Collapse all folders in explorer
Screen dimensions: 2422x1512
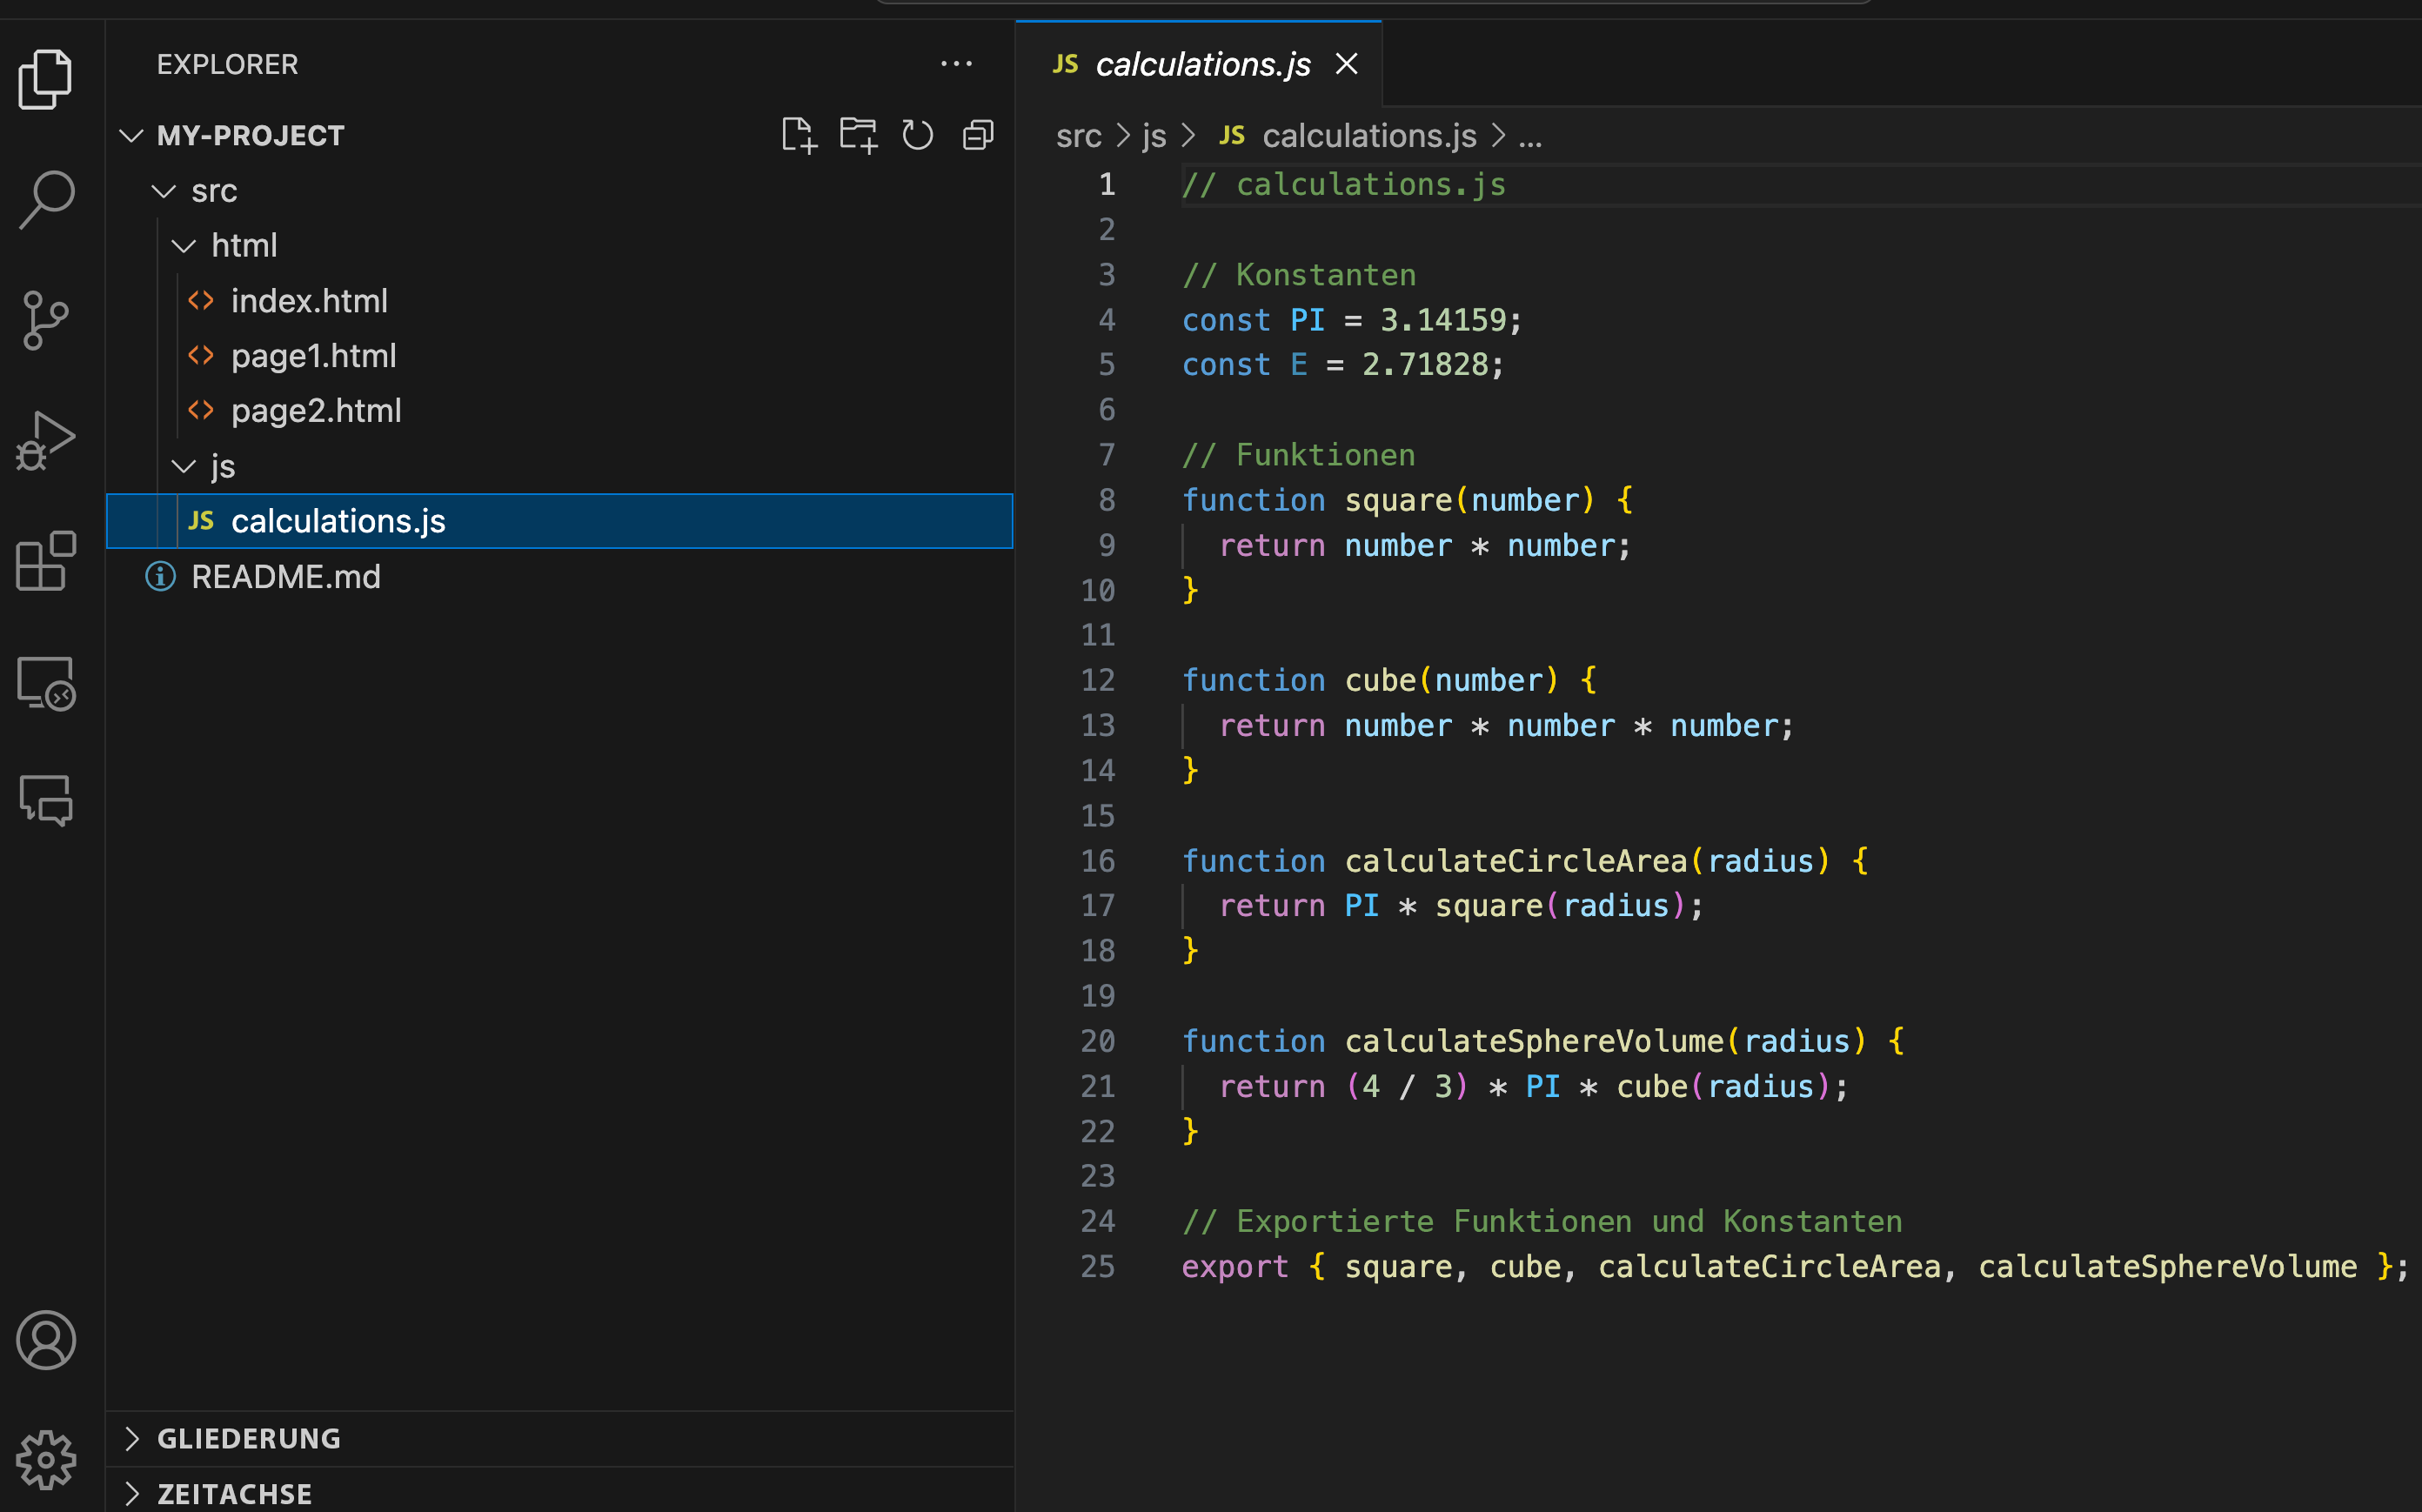[977, 135]
